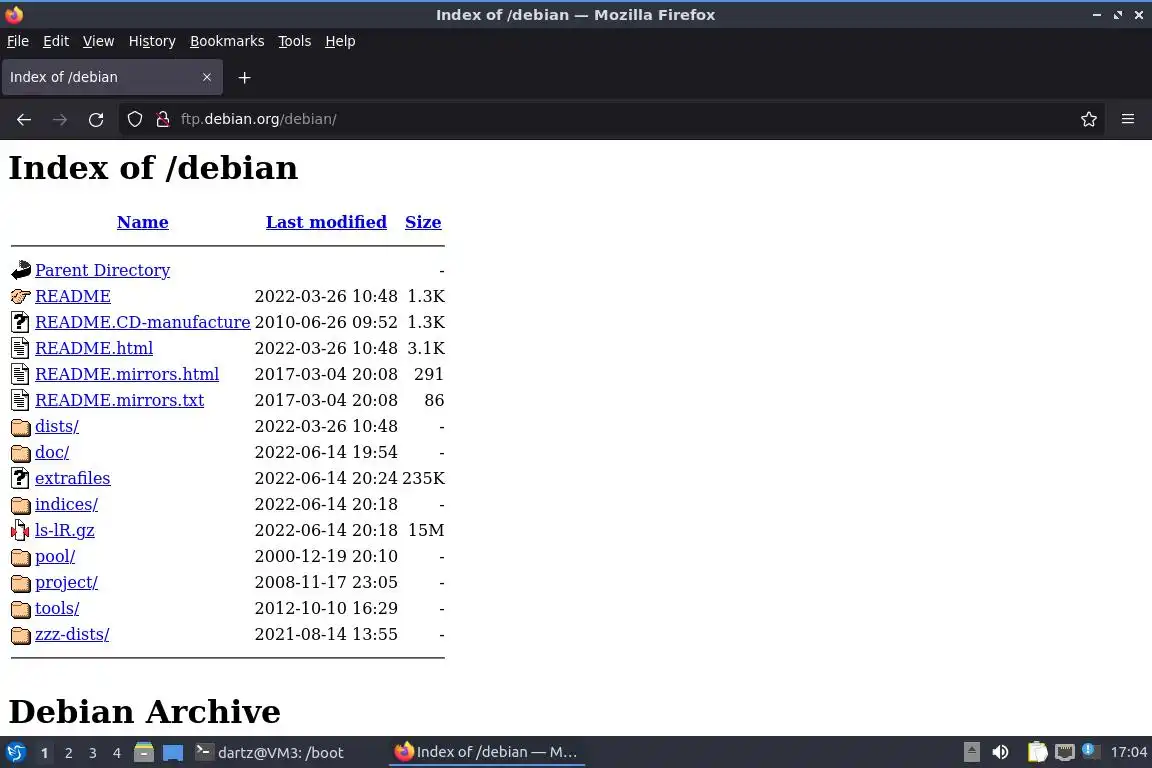Open the README.html link
This screenshot has height=768, width=1152.
pyautogui.click(x=94, y=348)
